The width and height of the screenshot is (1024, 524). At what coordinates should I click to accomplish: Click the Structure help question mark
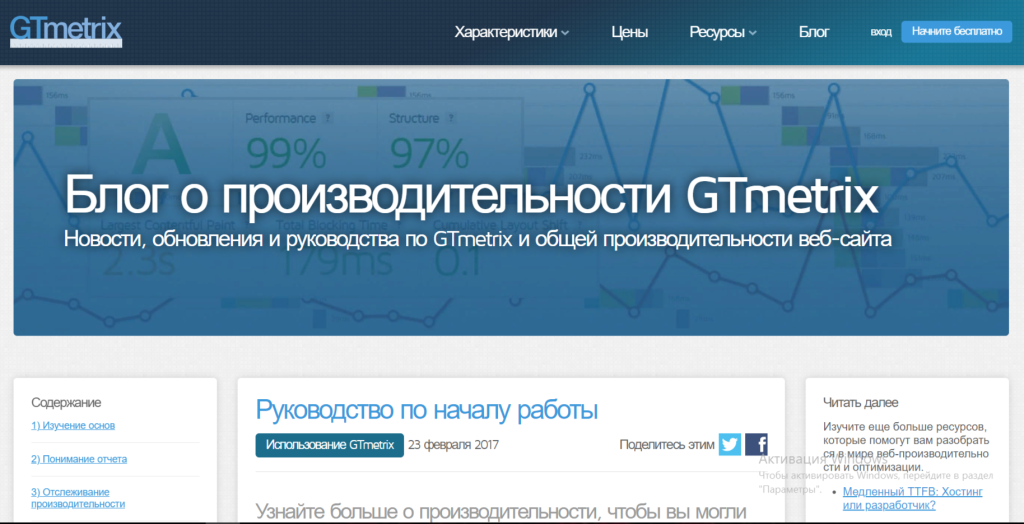point(451,118)
